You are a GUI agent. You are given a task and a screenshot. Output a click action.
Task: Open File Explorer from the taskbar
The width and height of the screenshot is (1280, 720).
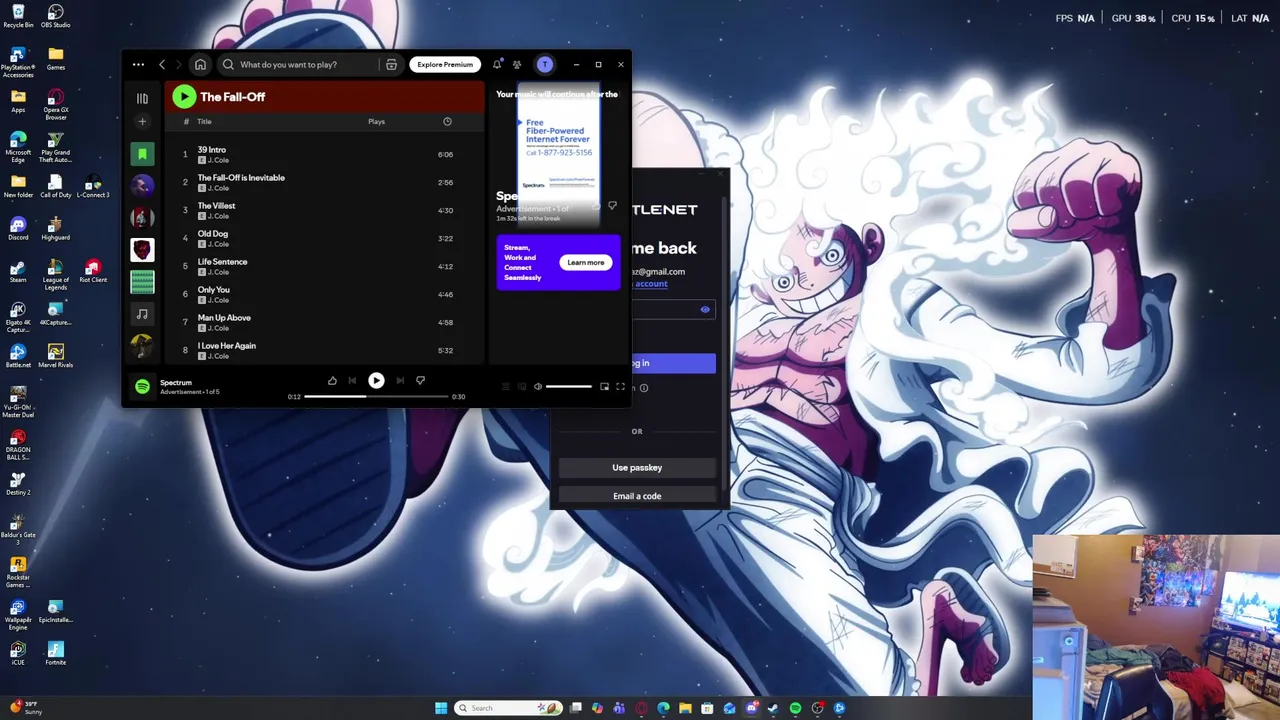[685, 708]
